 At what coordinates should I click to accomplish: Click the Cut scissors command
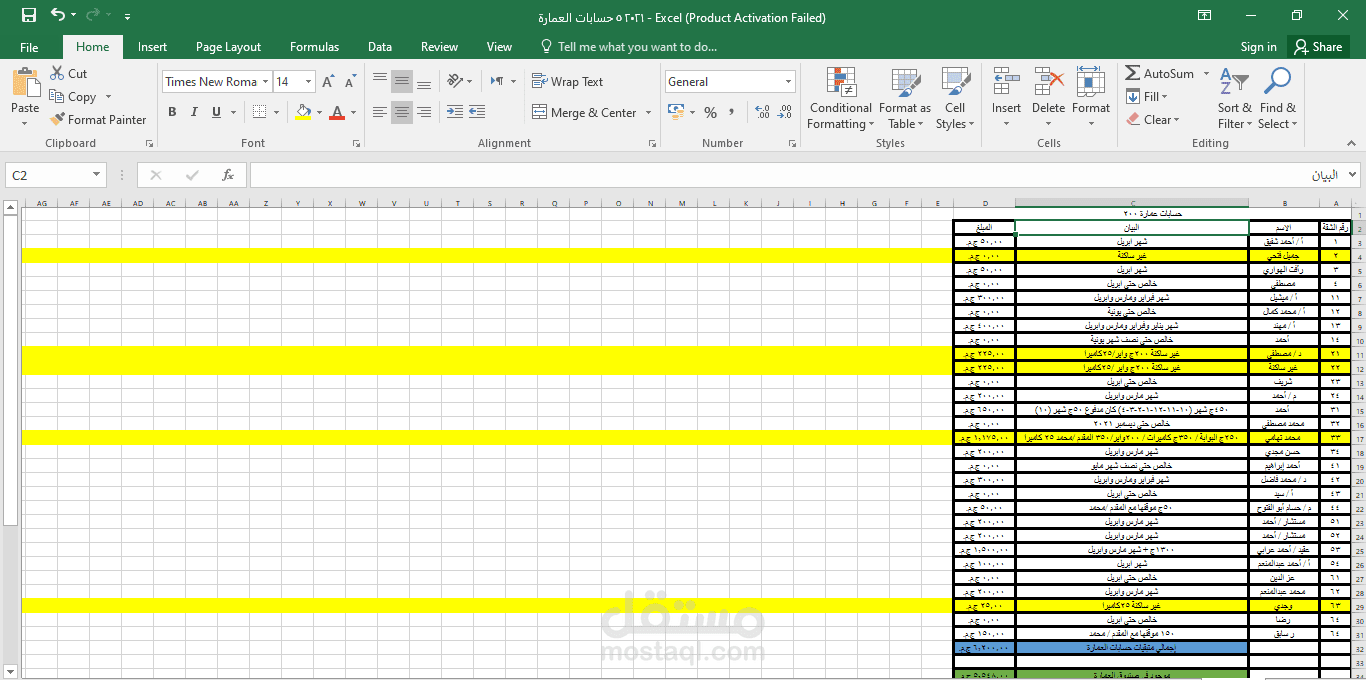68,74
